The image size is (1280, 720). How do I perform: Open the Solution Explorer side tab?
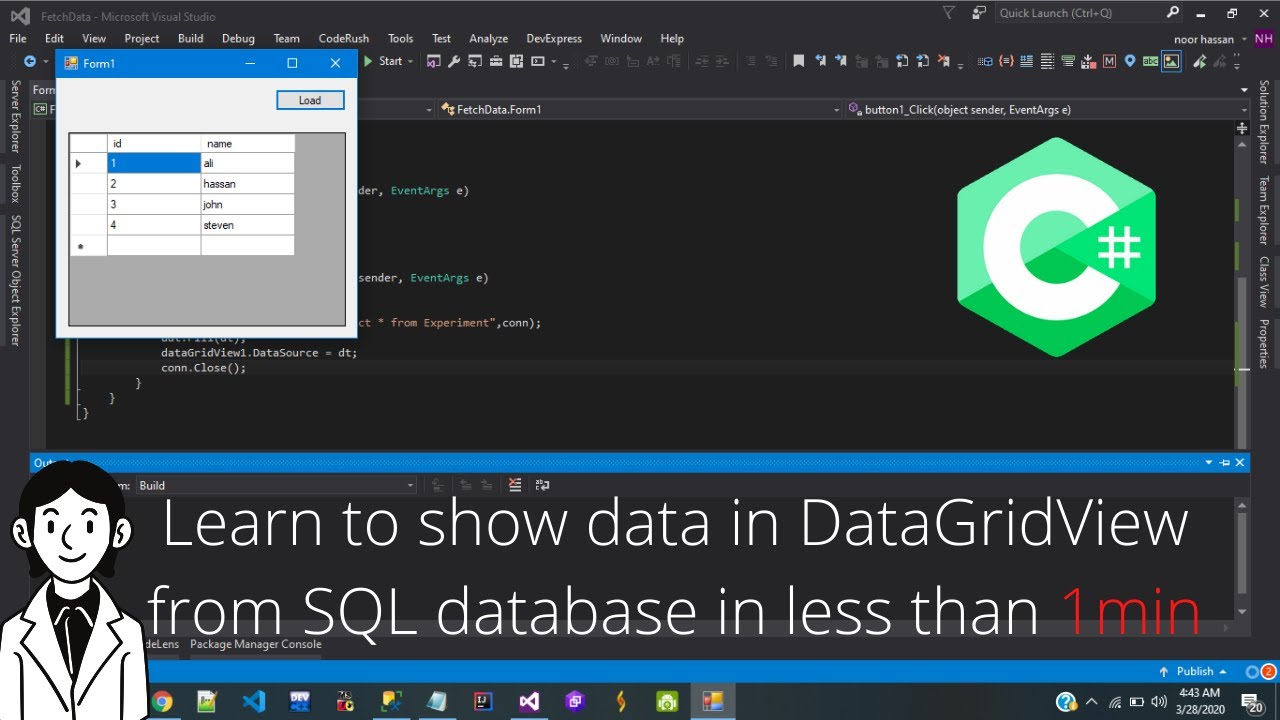coord(1263,122)
